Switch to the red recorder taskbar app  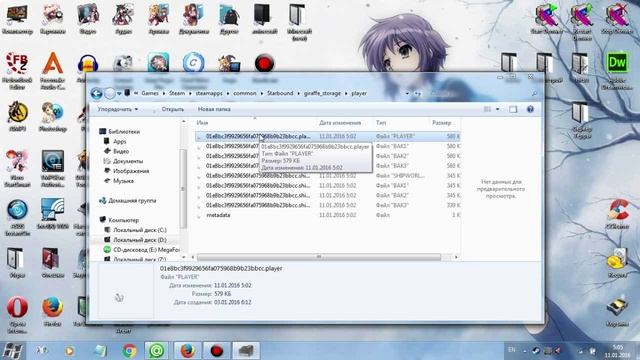click(x=217, y=351)
